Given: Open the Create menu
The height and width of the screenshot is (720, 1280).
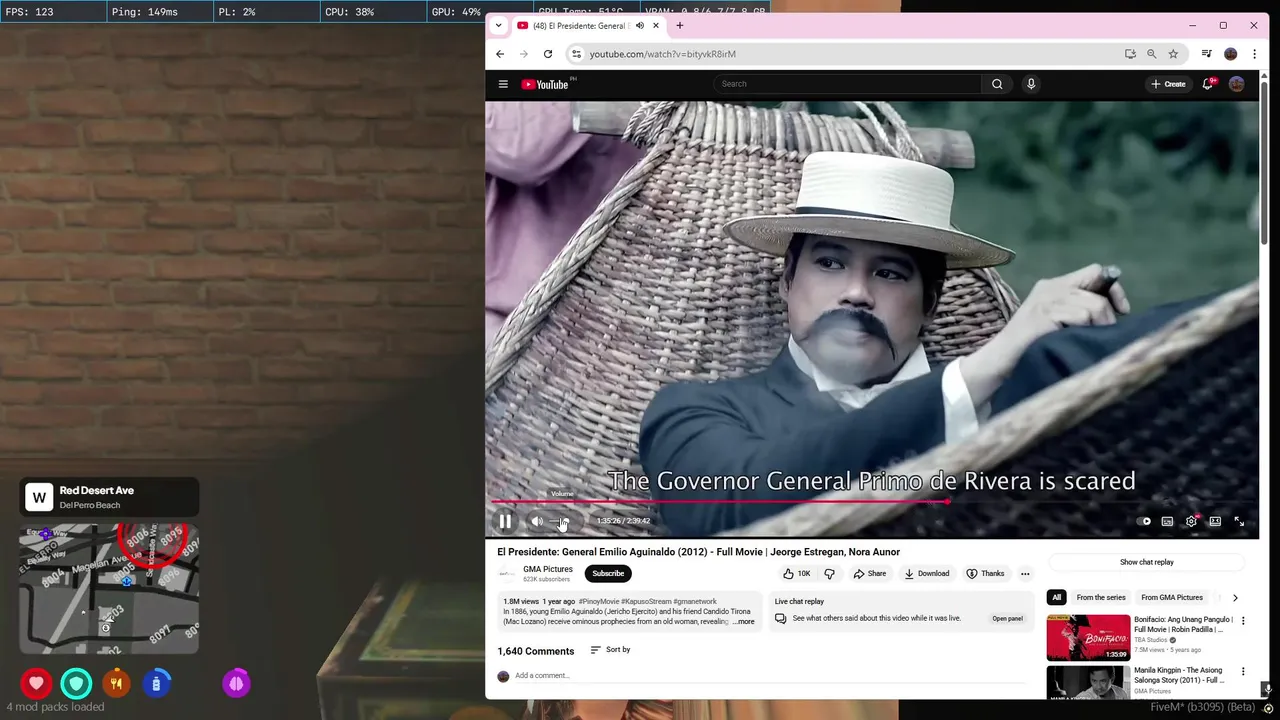Looking at the screenshot, I should pos(1168,84).
